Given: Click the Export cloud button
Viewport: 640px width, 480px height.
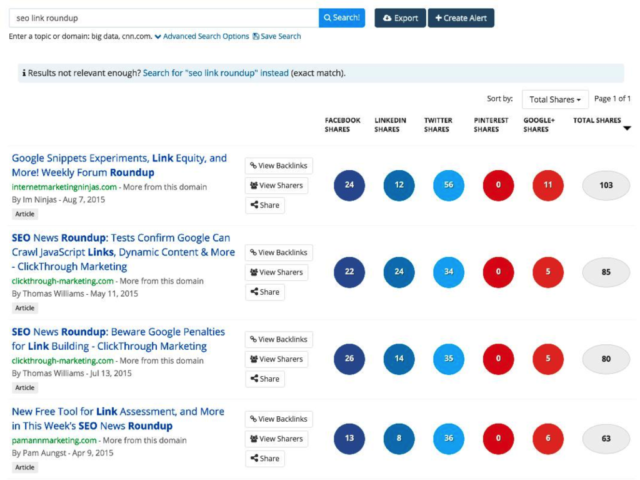Looking at the screenshot, I should (x=400, y=18).
